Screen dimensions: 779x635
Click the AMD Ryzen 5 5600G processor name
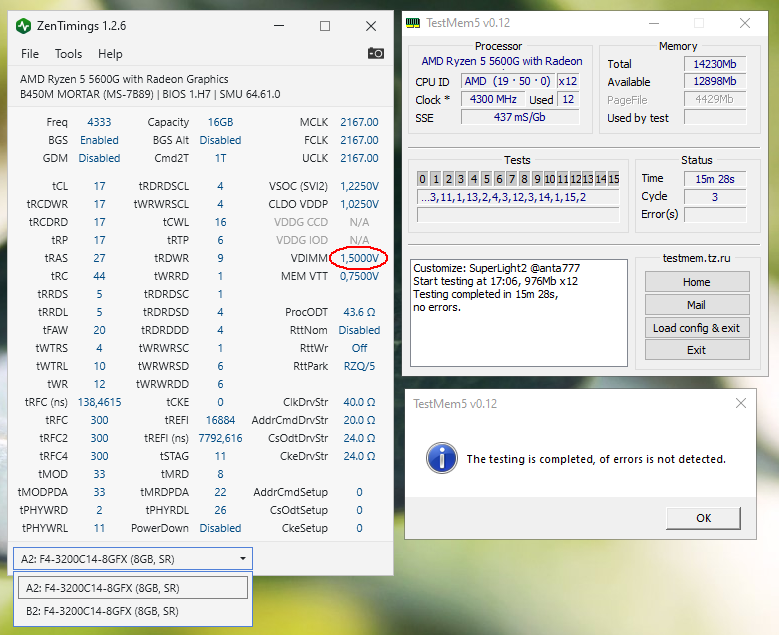point(502,61)
